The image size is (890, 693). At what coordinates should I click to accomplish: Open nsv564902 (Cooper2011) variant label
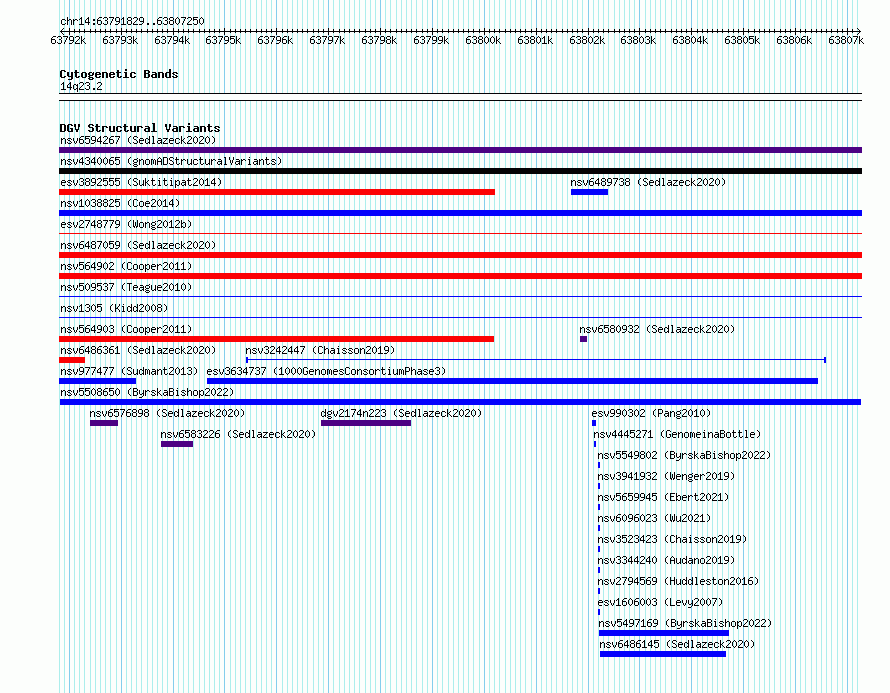(x=126, y=266)
